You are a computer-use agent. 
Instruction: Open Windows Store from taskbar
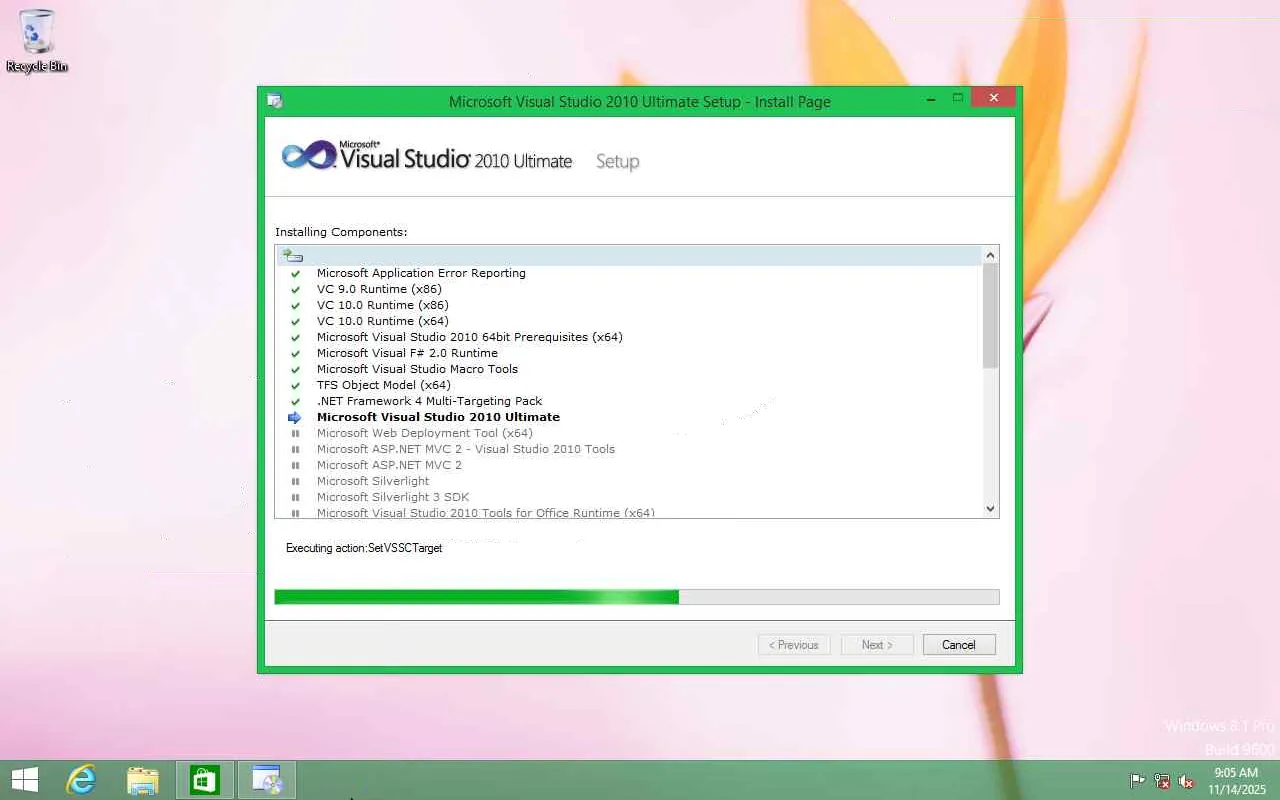[x=205, y=780]
